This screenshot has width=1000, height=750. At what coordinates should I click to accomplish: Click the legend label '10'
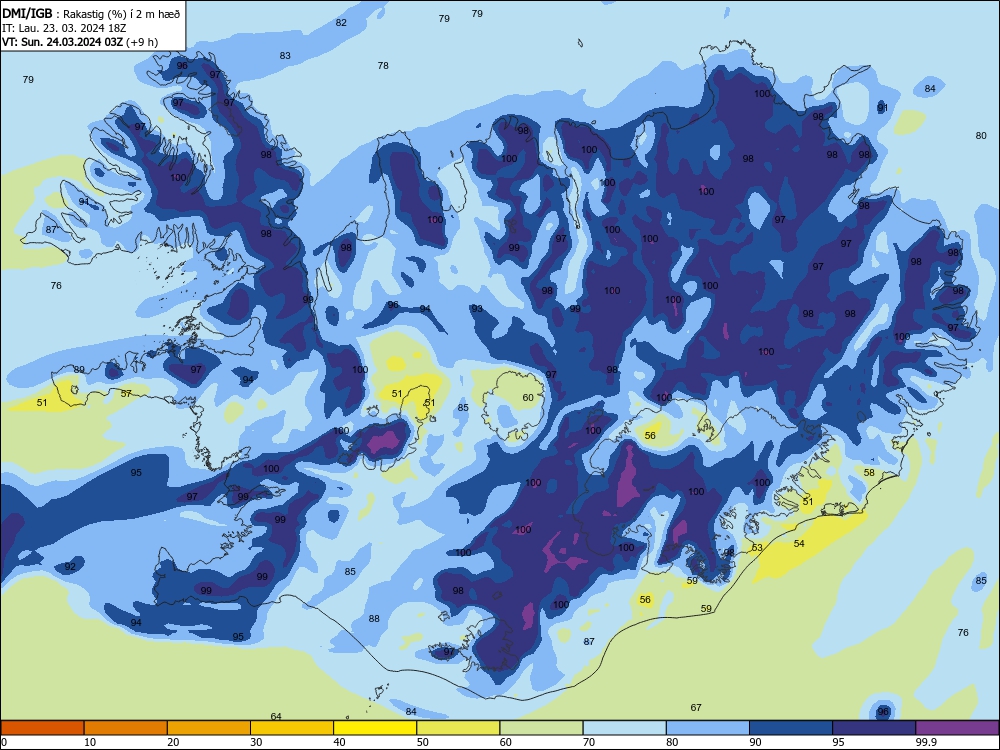(x=90, y=742)
